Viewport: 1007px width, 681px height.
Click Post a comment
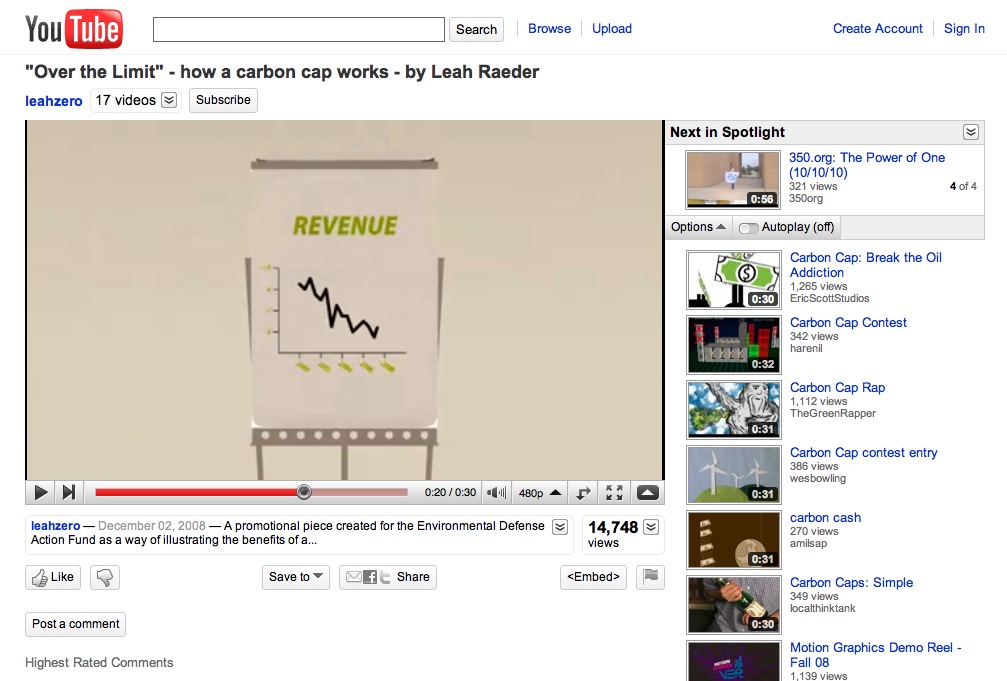pos(75,624)
